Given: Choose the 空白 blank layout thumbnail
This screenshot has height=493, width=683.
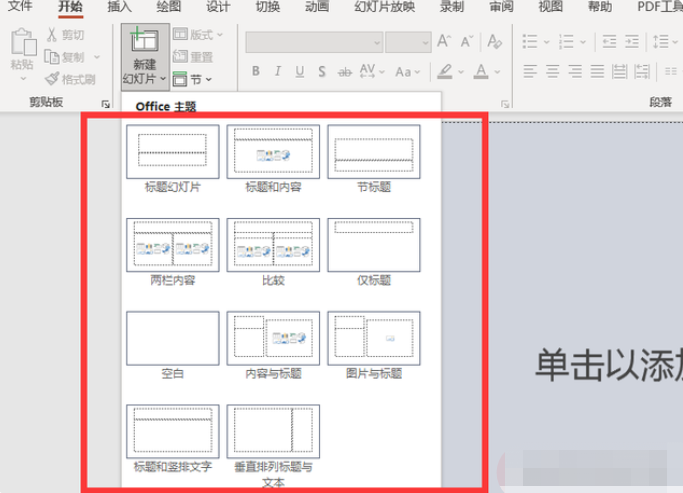Looking at the screenshot, I should coord(173,338).
